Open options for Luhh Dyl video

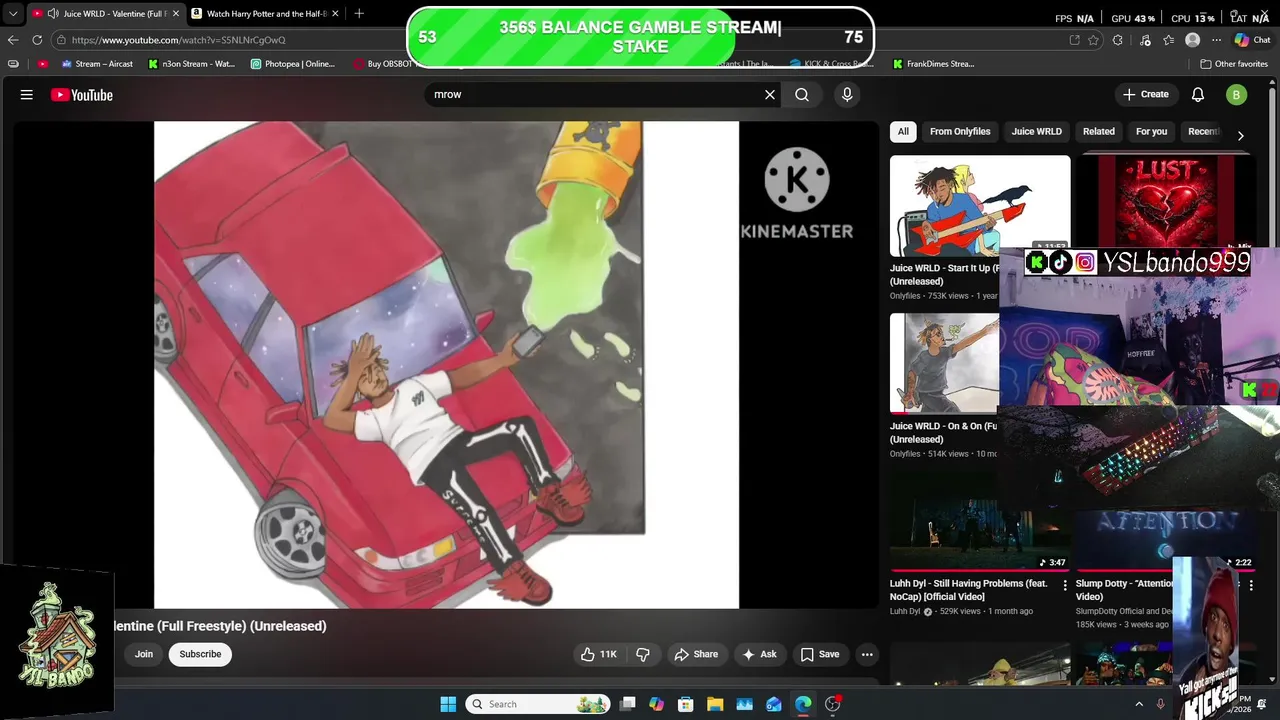coord(1064,585)
